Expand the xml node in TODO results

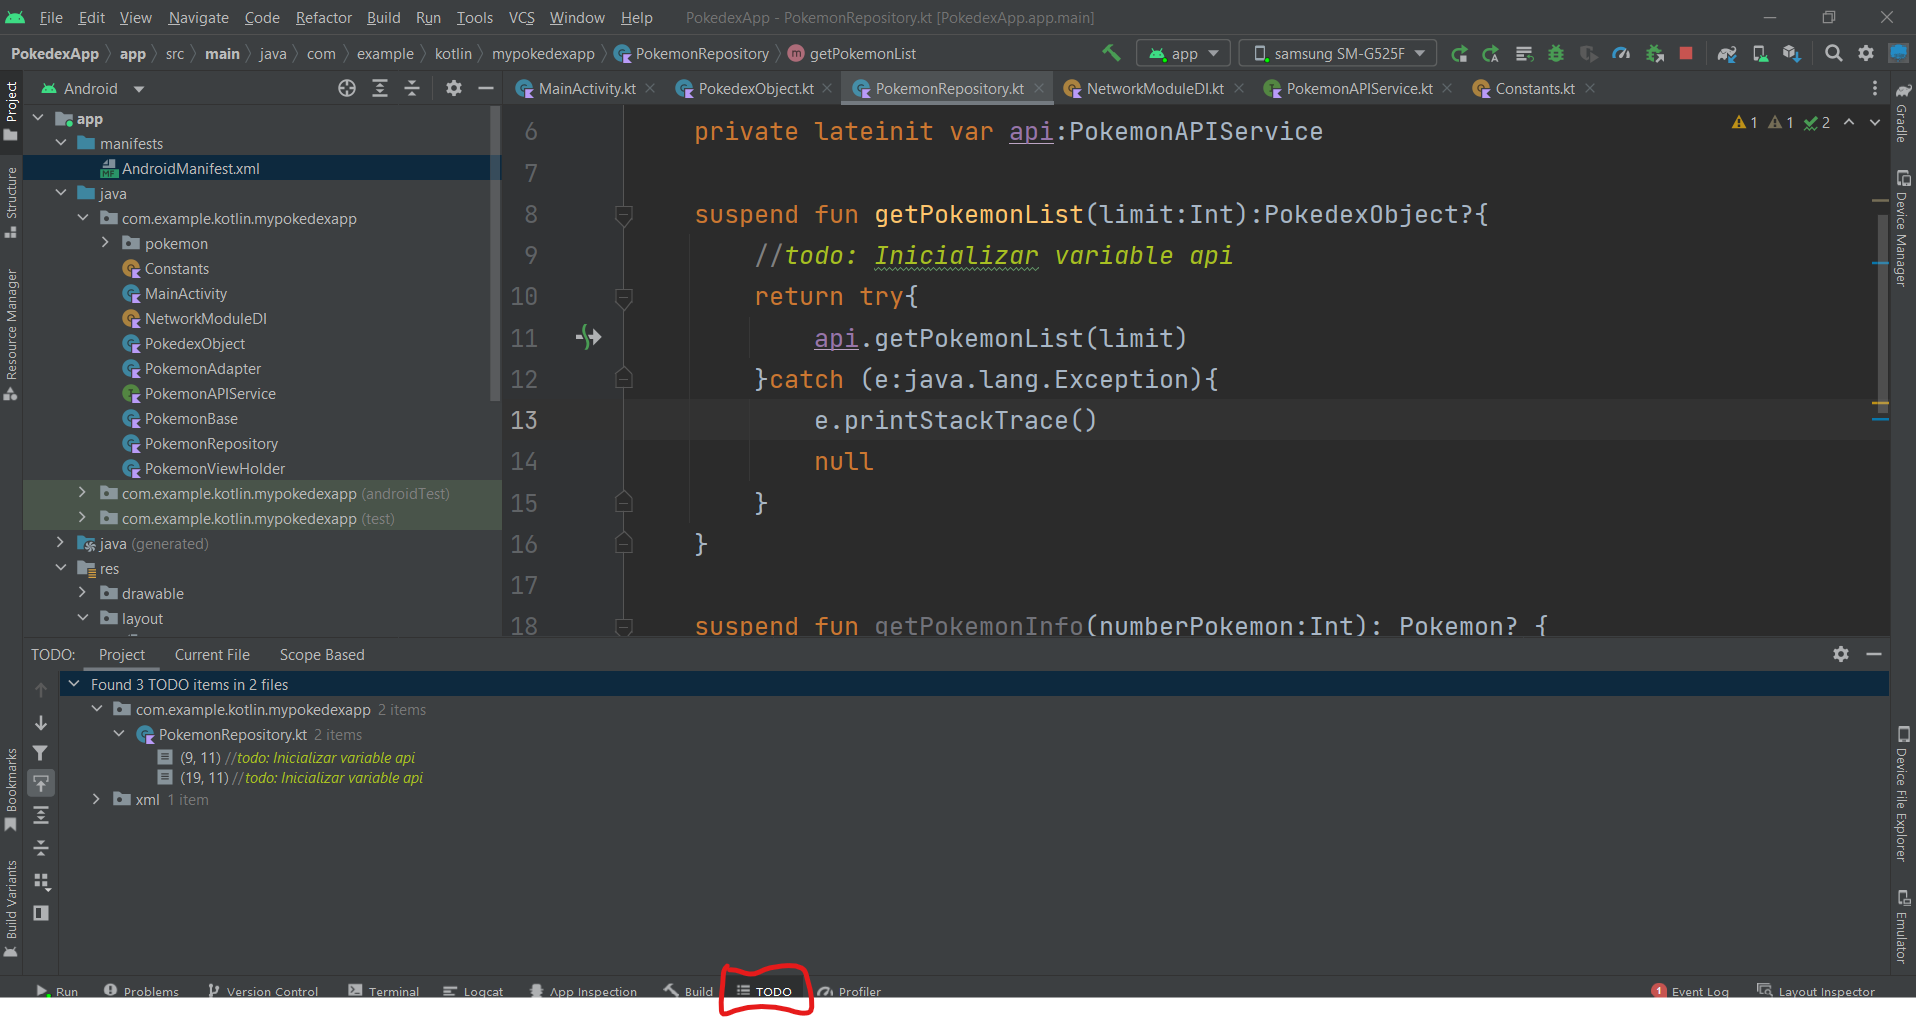pyautogui.click(x=96, y=799)
